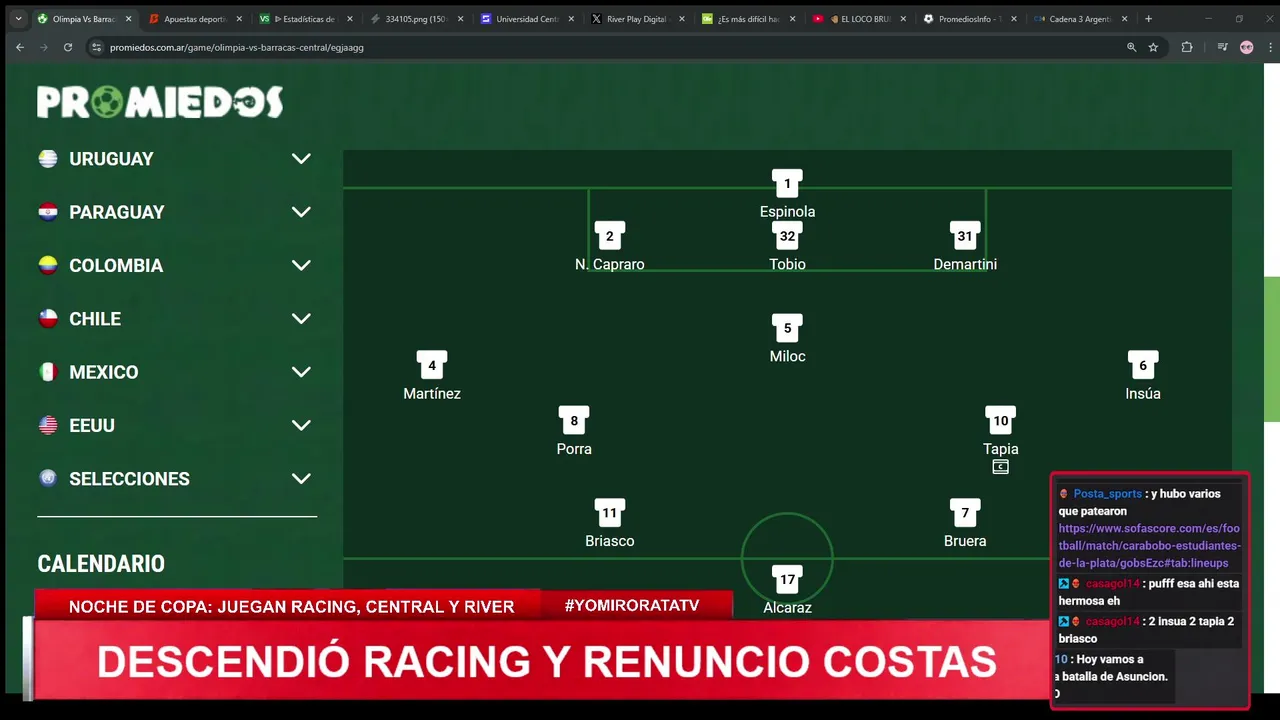The image size is (1280, 720).
Task: Expand the Colombia leagues section
Action: click(301, 265)
